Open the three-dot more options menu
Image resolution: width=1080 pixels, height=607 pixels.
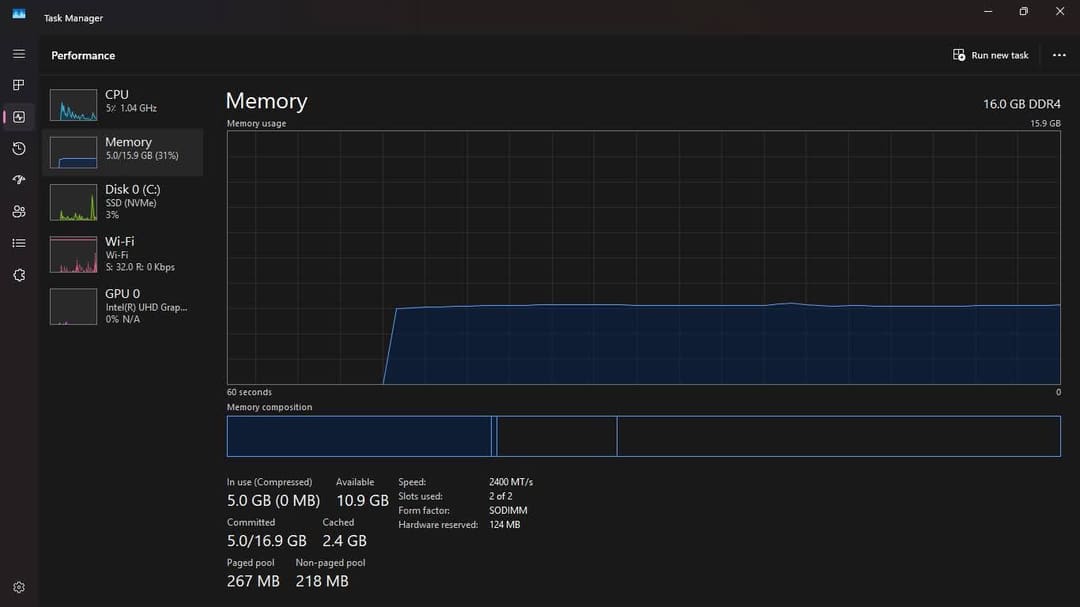click(1059, 55)
